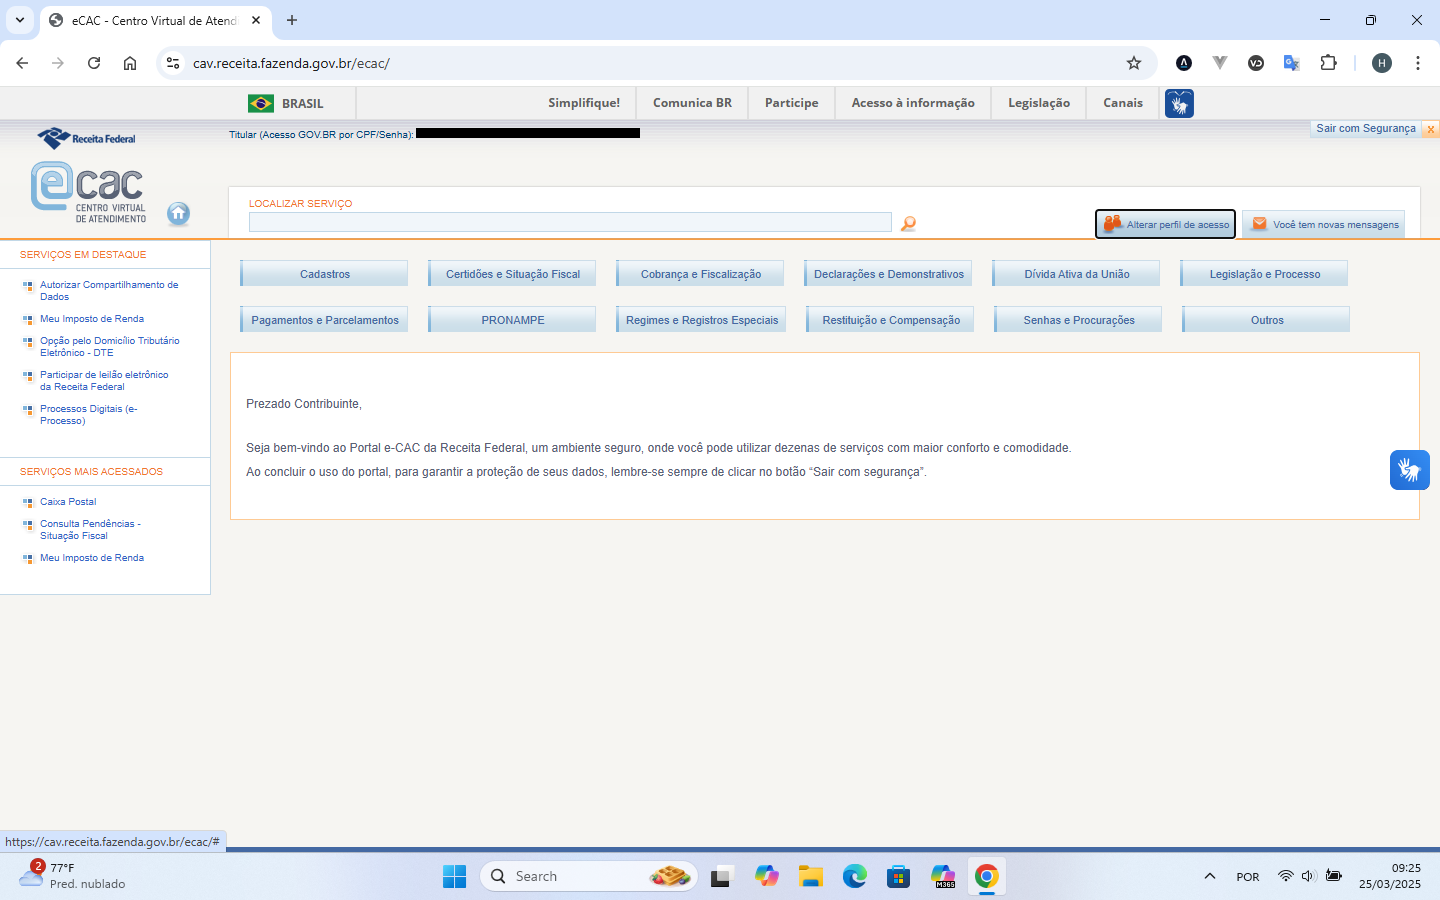Screen dimensions: 1440x900
Task: Open the Caixa Postal link
Action: point(68,502)
